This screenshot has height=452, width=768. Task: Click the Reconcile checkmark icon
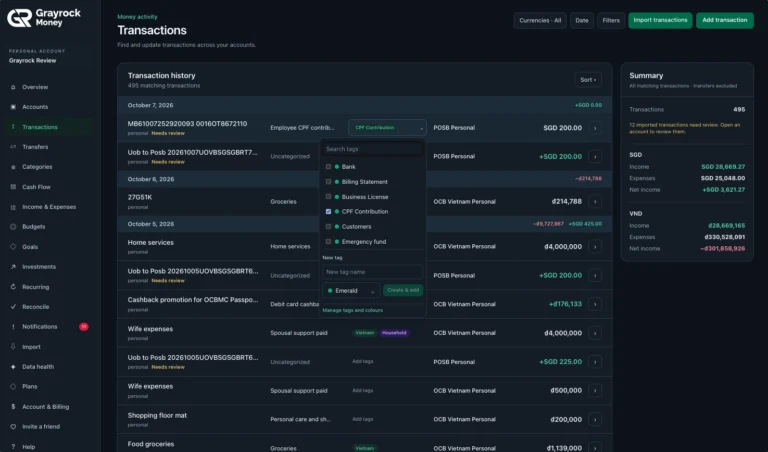tap(13, 307)
